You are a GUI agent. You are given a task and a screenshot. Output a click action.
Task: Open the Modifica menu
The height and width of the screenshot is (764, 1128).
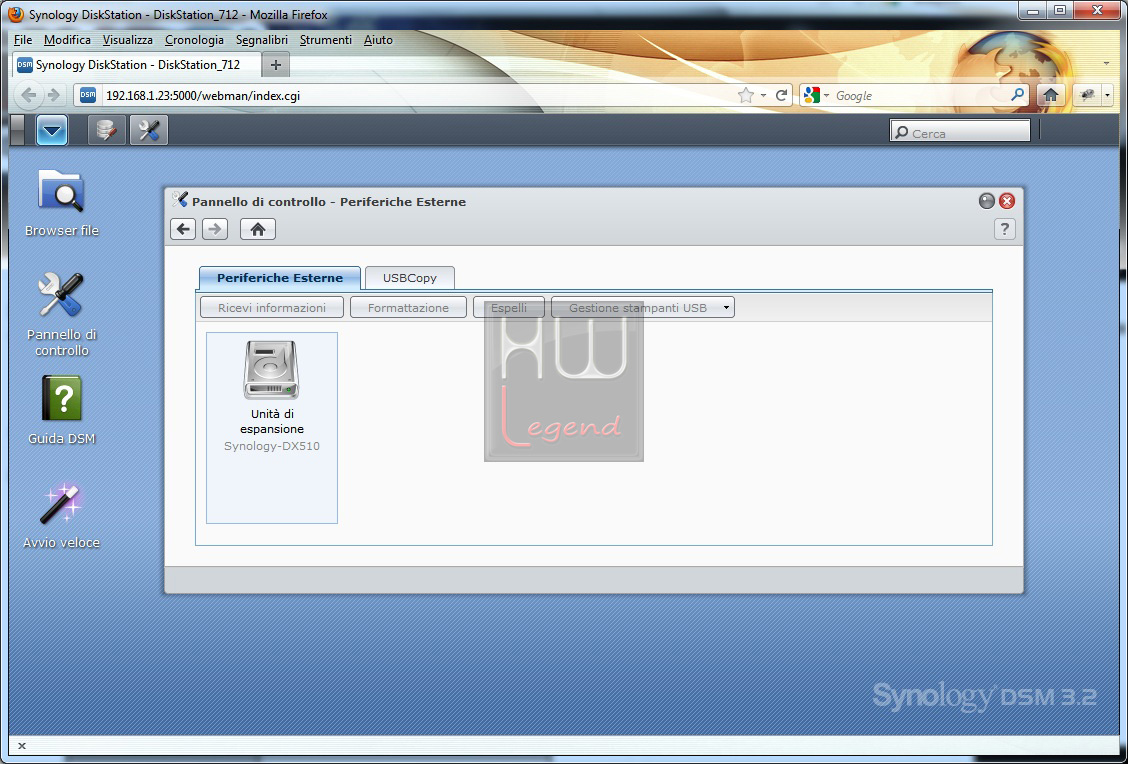coord(67,40)
